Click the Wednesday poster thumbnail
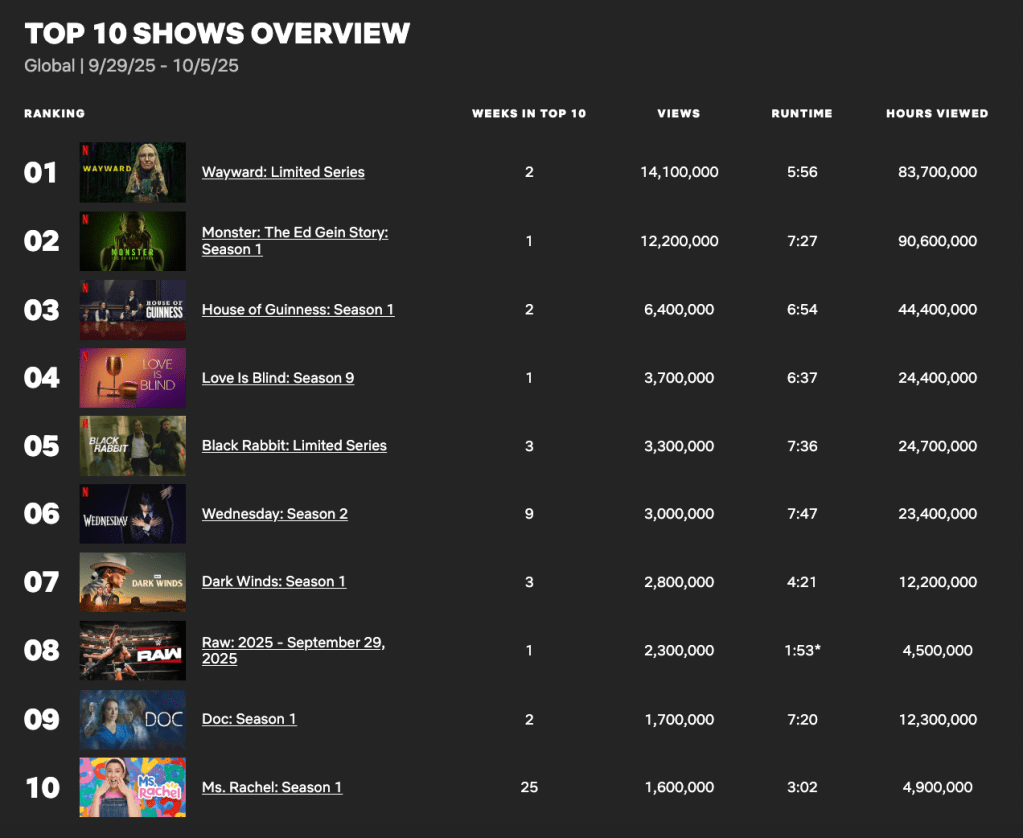Screen dimensions: 1023x838 pos(132,514)
